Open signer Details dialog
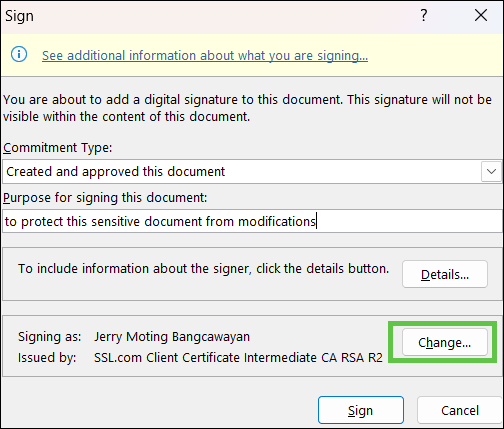This screenshot has height=429, width=504. tap(445, 274)
